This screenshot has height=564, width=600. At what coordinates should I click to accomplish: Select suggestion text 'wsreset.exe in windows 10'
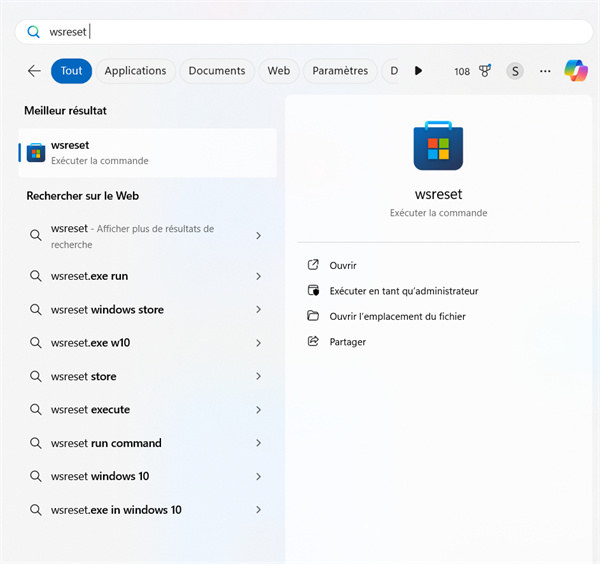(x=116, y=510)
